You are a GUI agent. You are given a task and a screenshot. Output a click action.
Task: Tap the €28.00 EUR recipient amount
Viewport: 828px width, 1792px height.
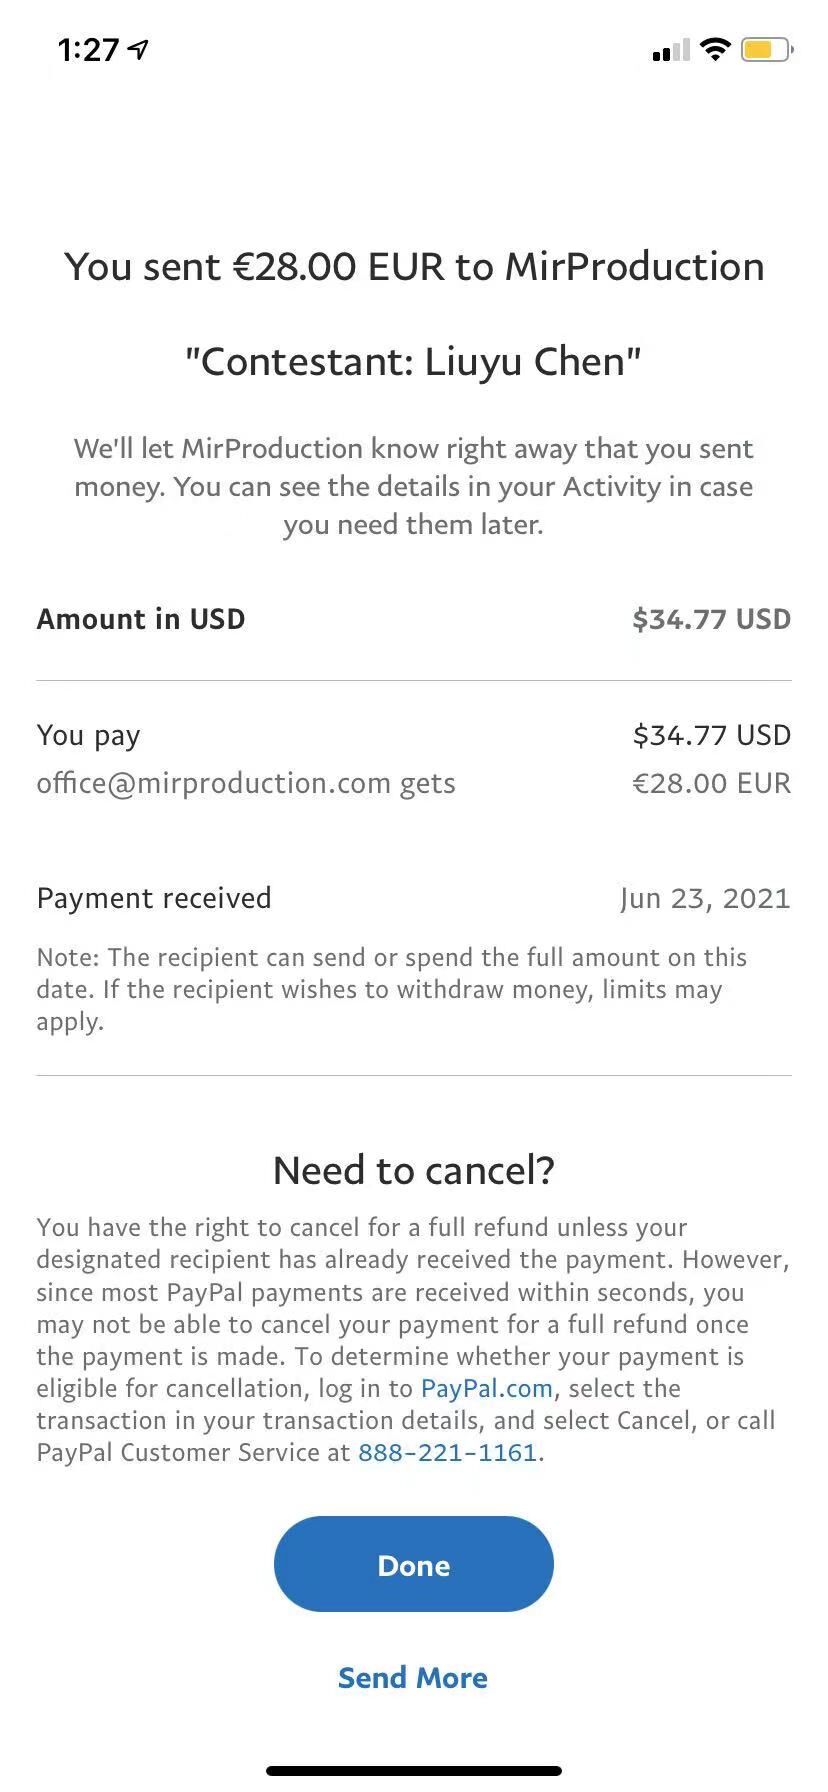point(711,783)
